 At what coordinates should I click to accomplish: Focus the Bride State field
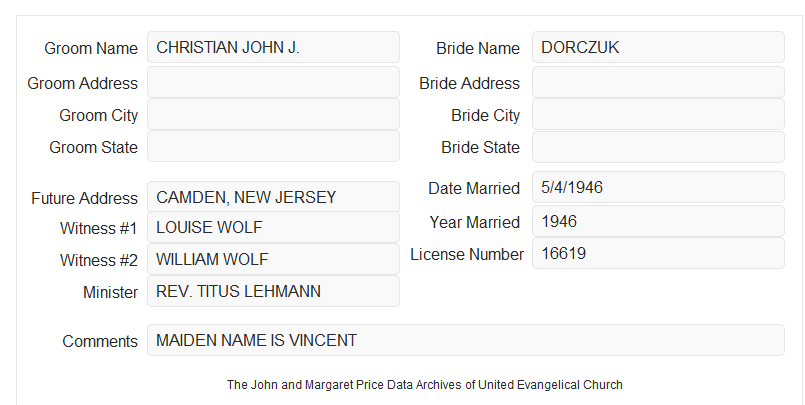coord(658,147)
